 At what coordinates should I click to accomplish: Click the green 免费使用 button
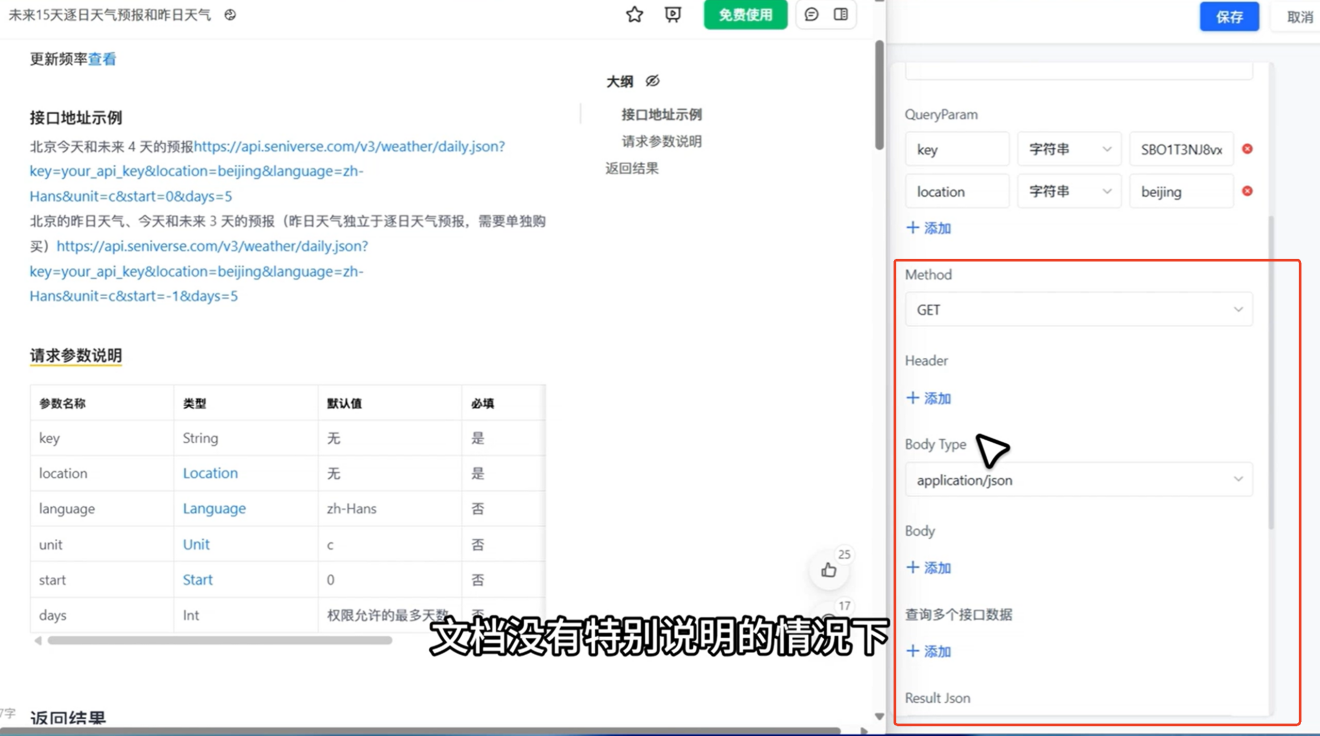[x=745, y=14]
